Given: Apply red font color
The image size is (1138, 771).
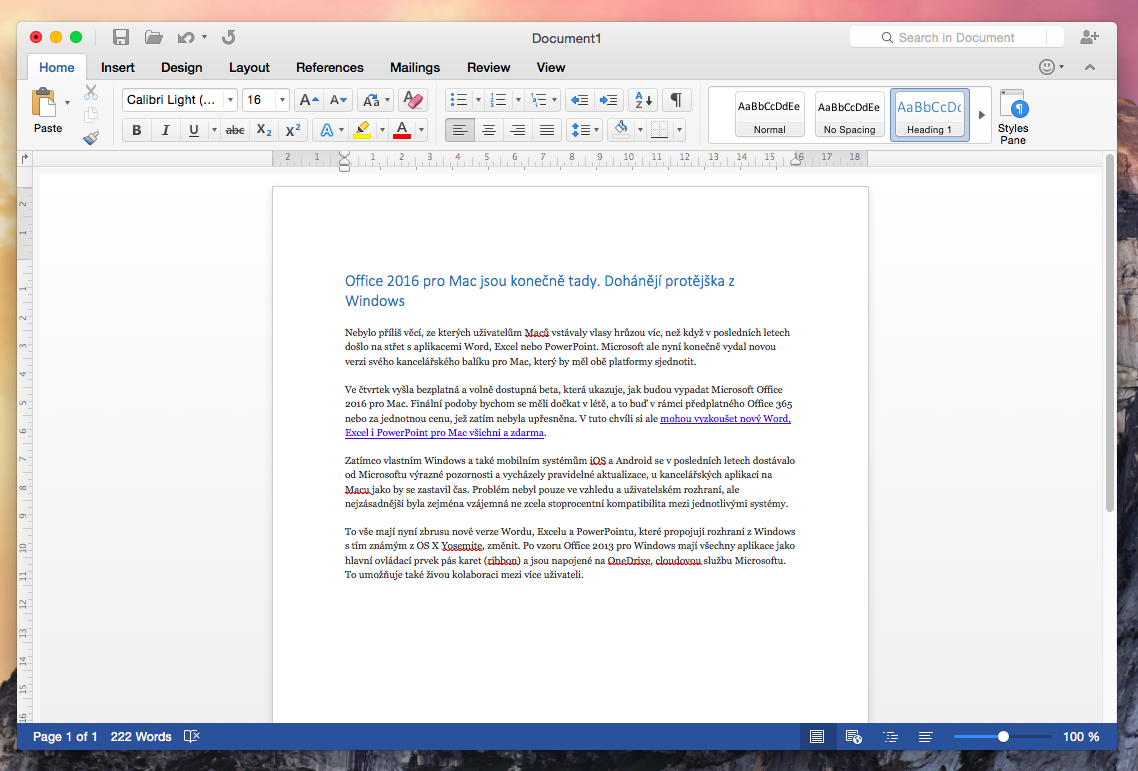Looking at the screenshot, I should coord(401,130).
